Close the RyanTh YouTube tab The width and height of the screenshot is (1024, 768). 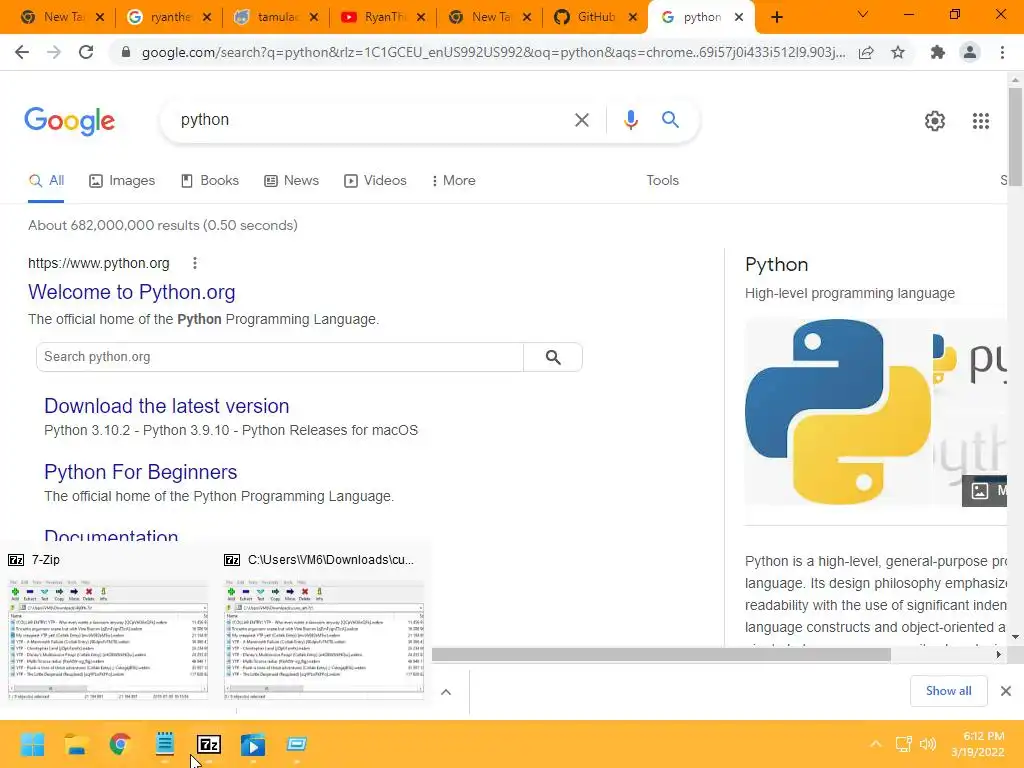[x=421, y=17]
